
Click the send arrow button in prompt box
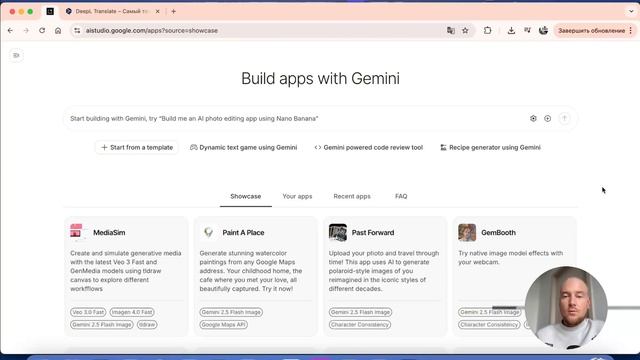coord(564,118)
